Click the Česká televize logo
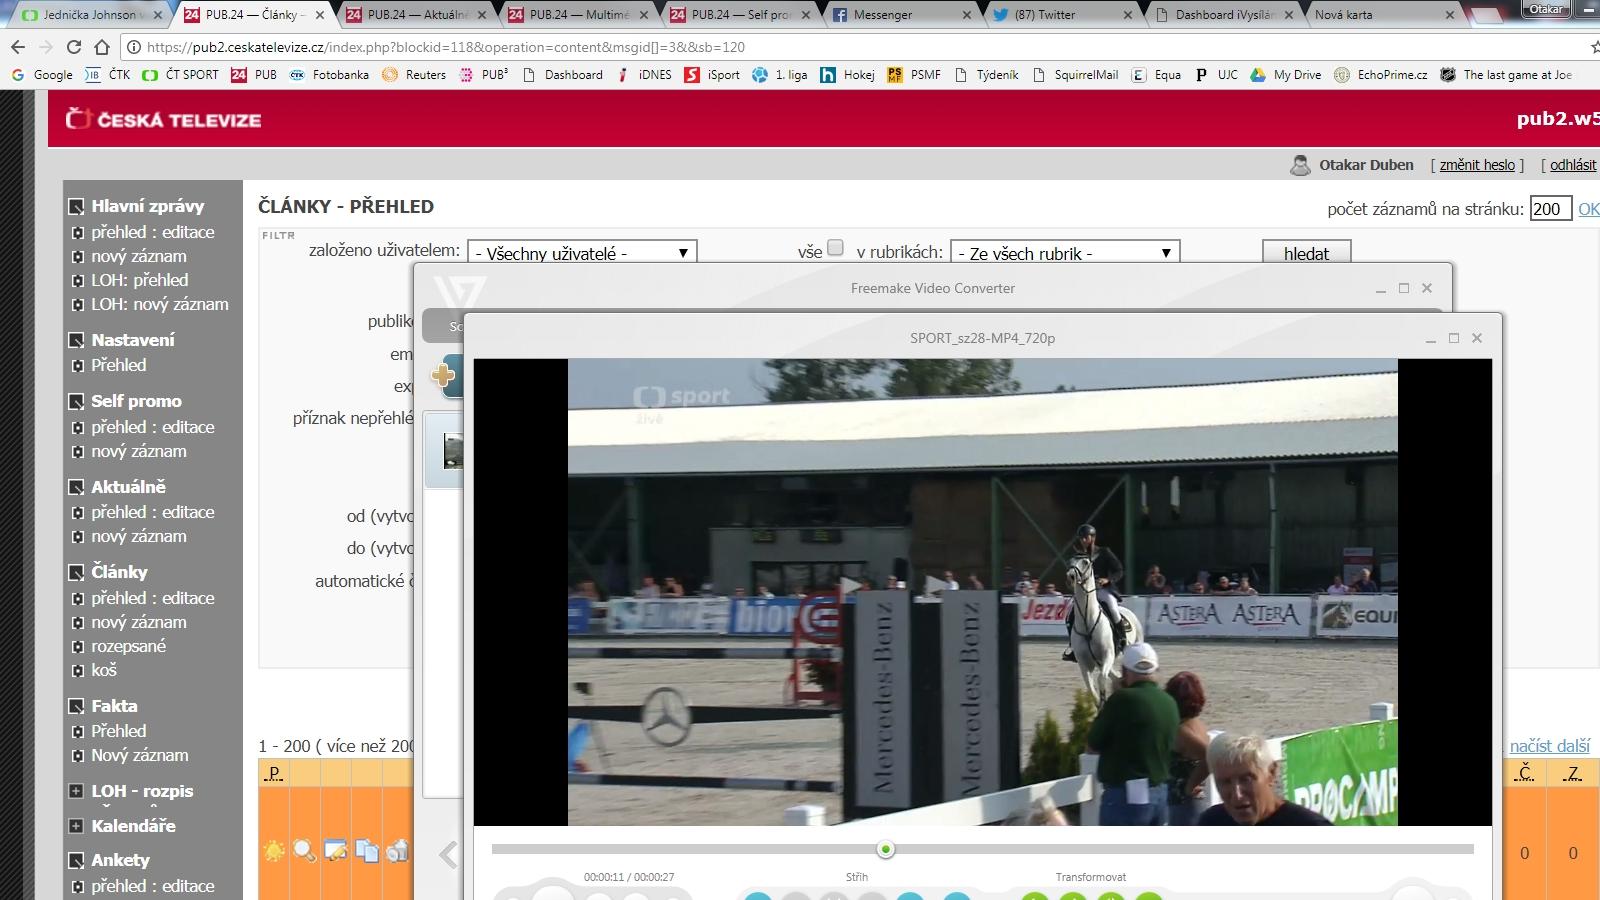1600x900 pixels. tap(163, 120)
